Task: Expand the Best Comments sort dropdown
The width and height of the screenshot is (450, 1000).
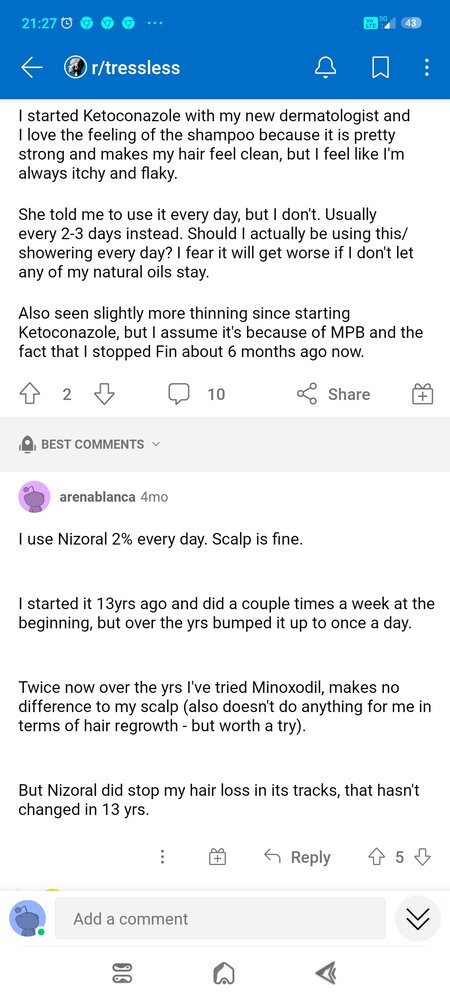Action: (89, 445)
